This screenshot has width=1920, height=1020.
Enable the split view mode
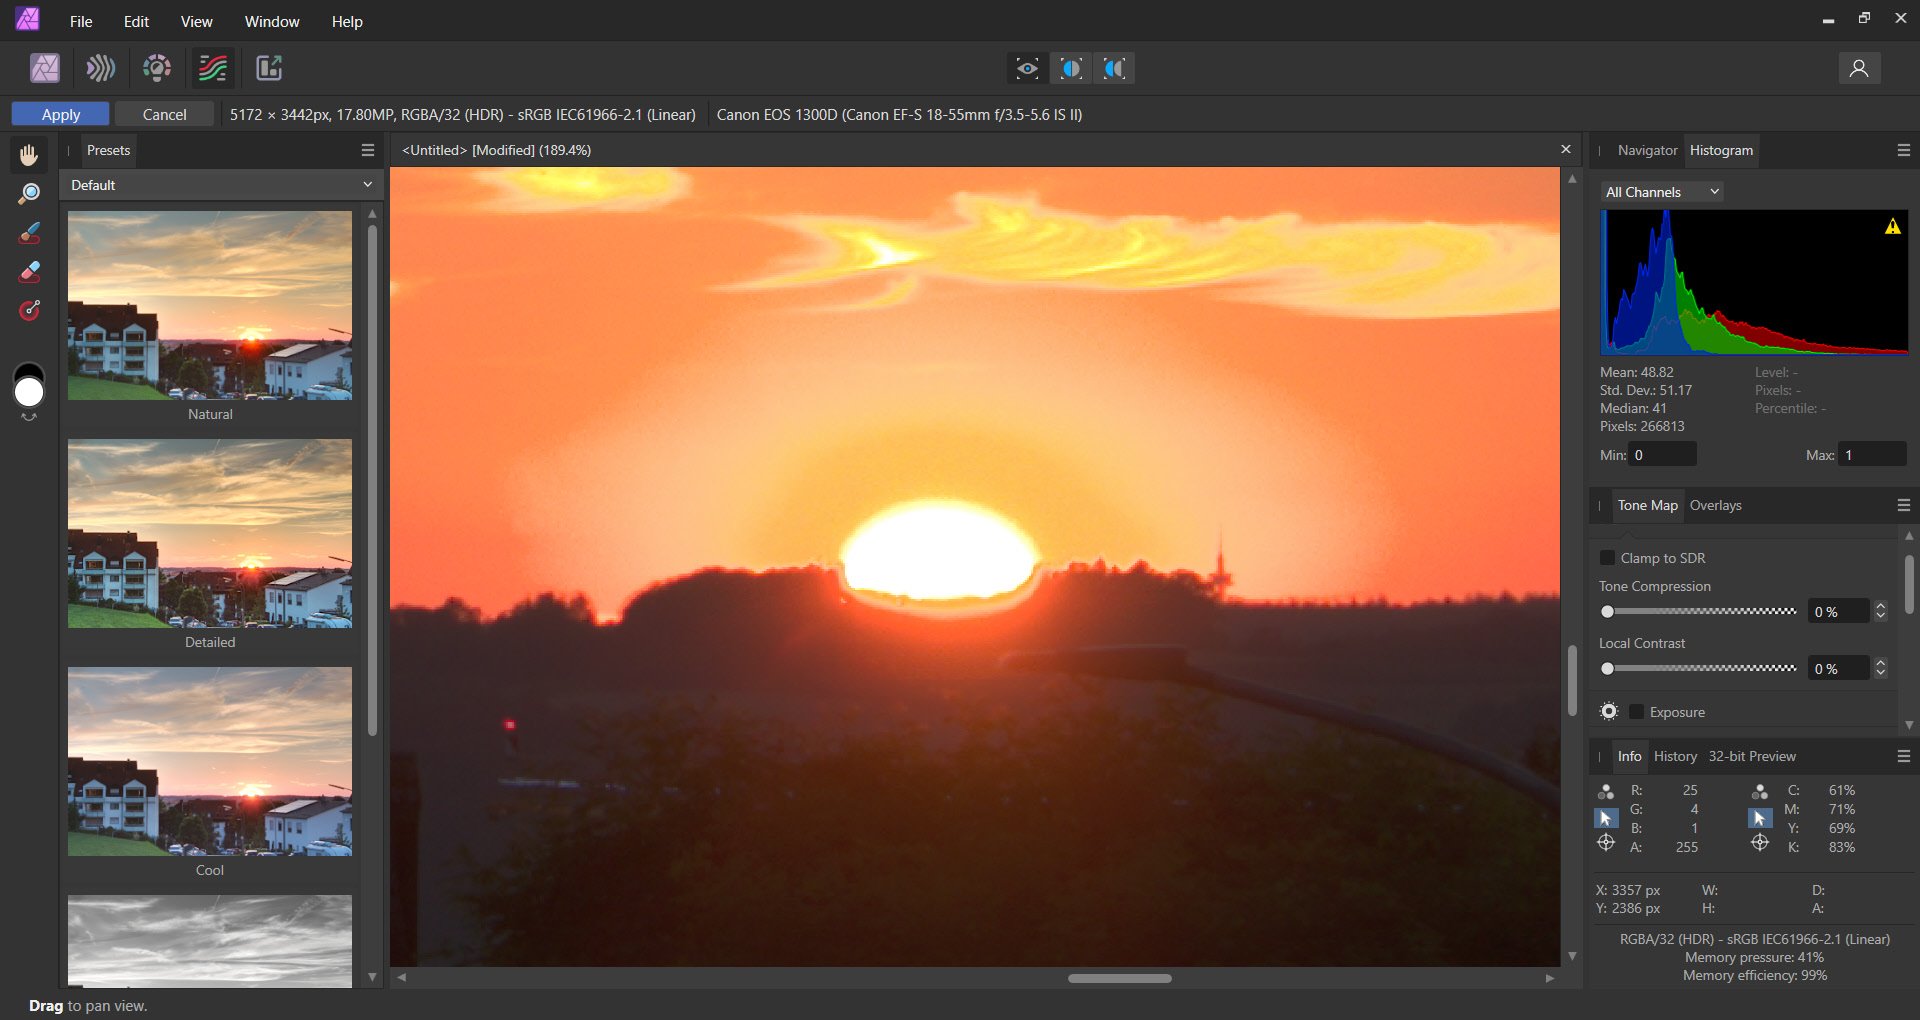pos(1071,68)
